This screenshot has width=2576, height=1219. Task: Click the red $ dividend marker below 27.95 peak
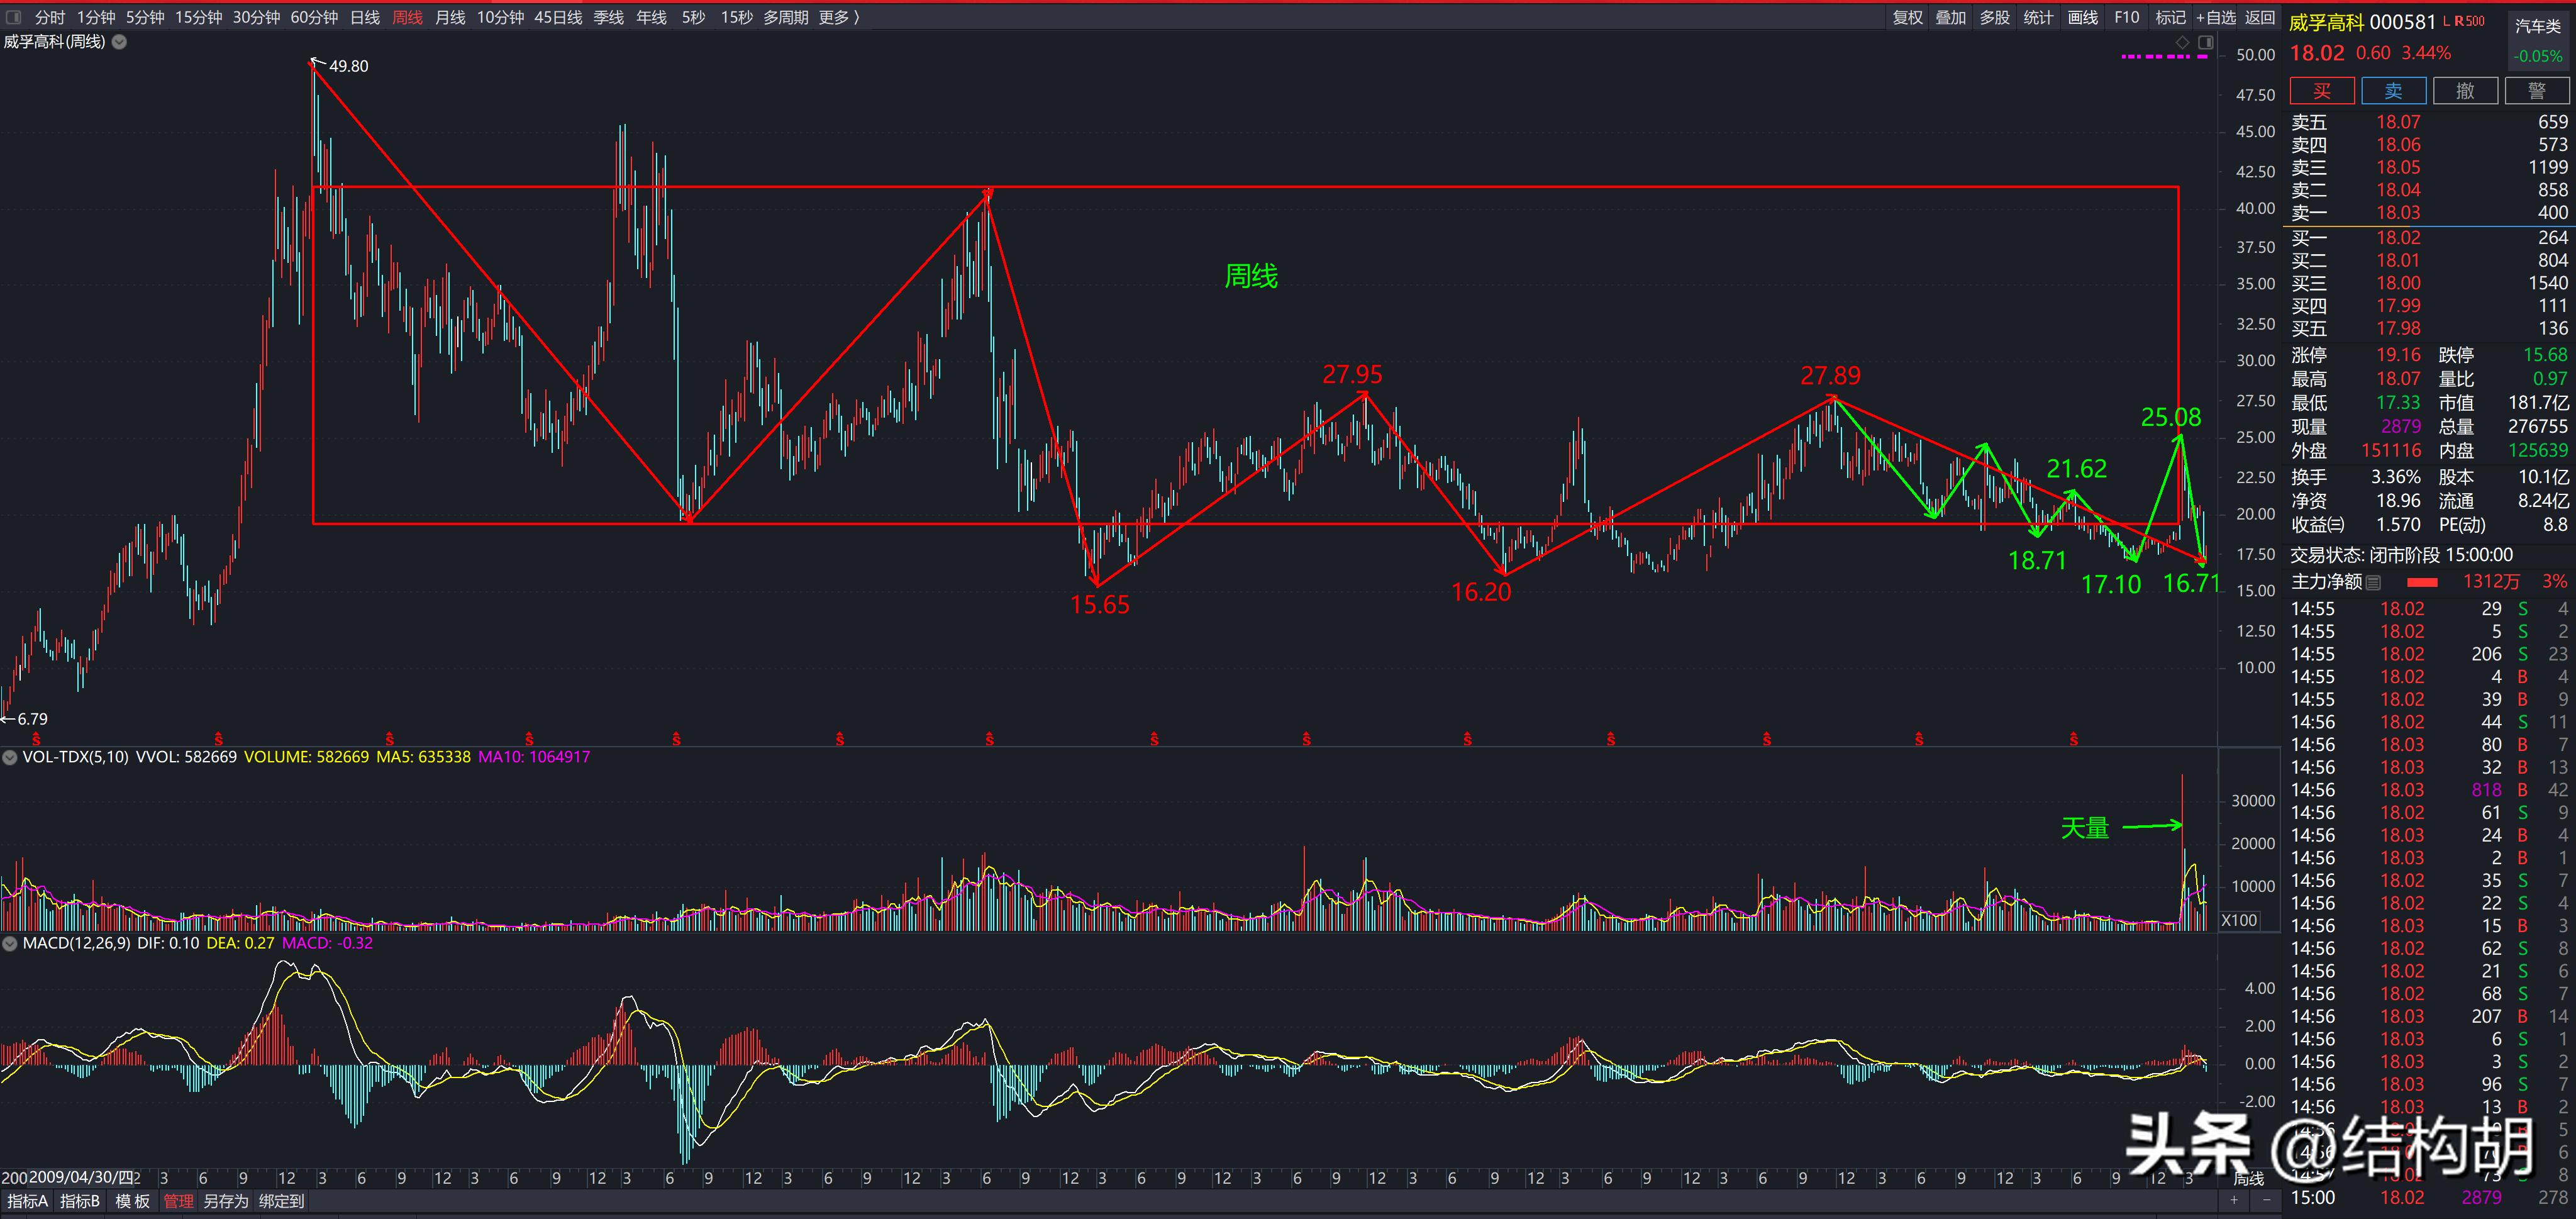[1306, 740]
